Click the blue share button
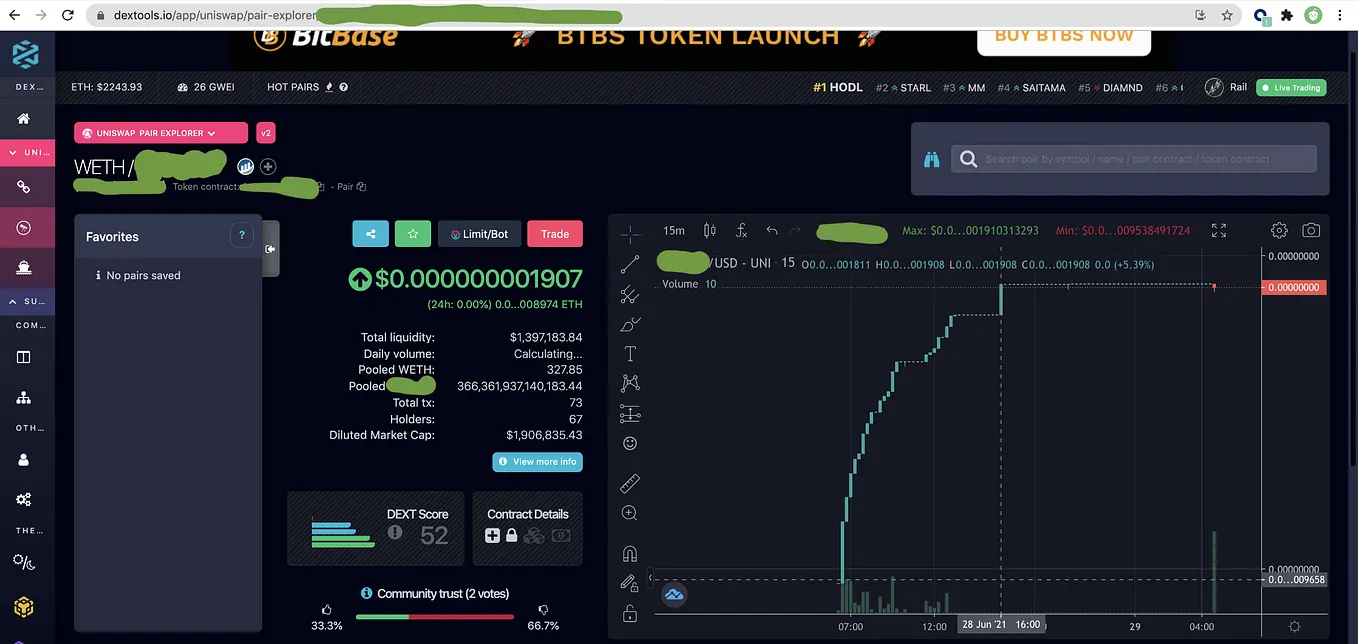The image size is (1358, 644). click(x=370, y=234)
